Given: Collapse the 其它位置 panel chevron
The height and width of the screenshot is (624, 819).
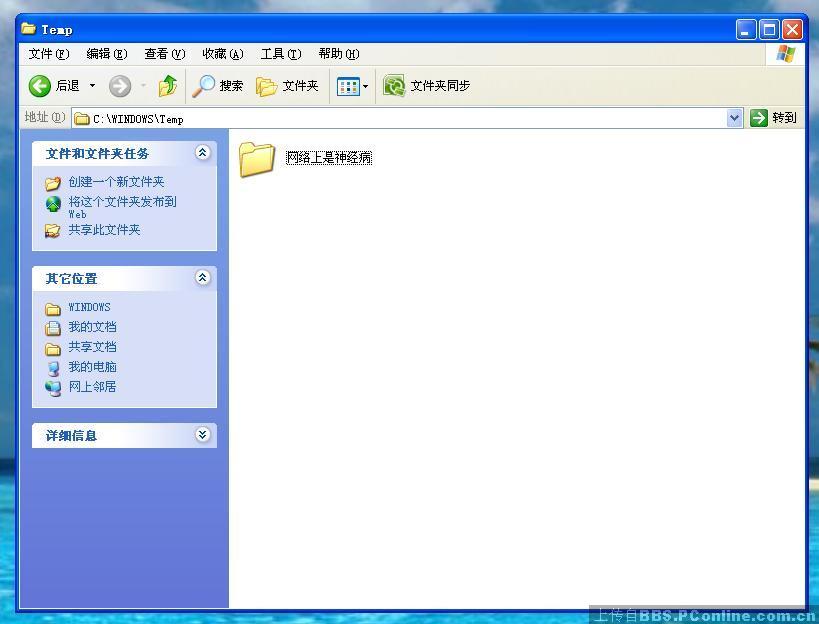Looking at the screenshot, I should pos(203,278).
